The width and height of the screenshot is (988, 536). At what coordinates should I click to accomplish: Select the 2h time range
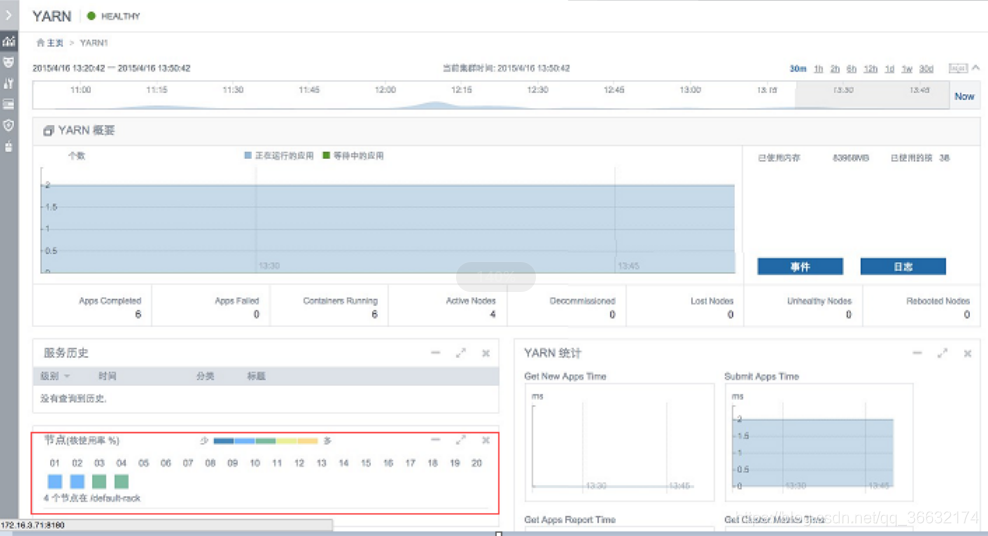[835, 69]
